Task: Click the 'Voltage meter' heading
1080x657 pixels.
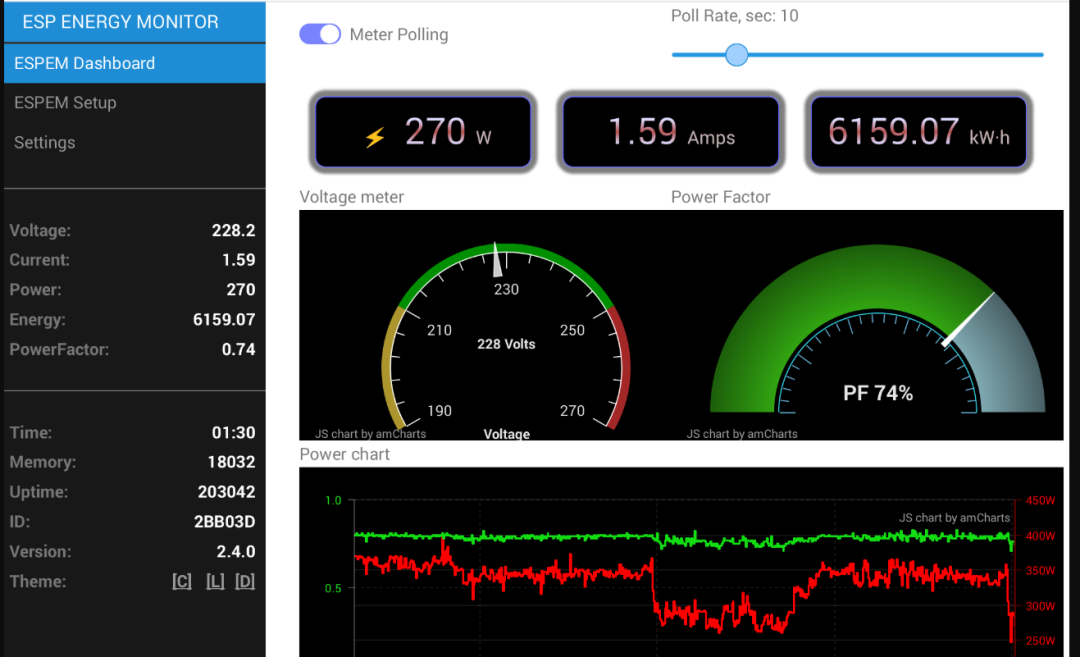Action: point(351,197)
